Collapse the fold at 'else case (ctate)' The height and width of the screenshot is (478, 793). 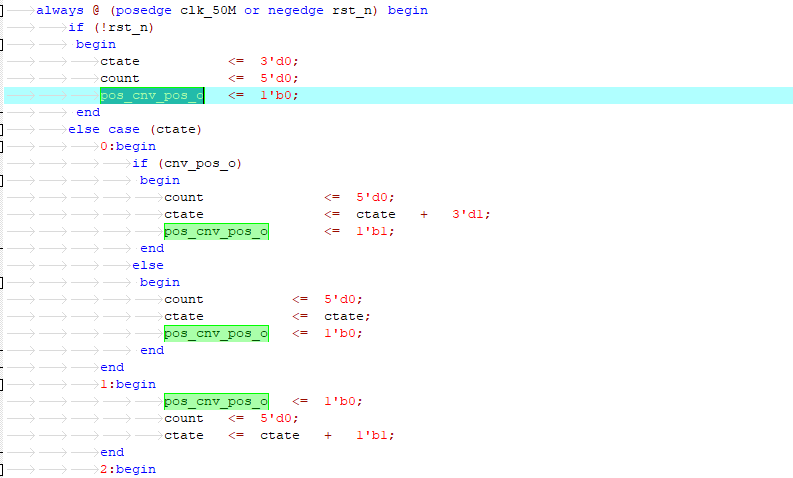tap(3, 129)
